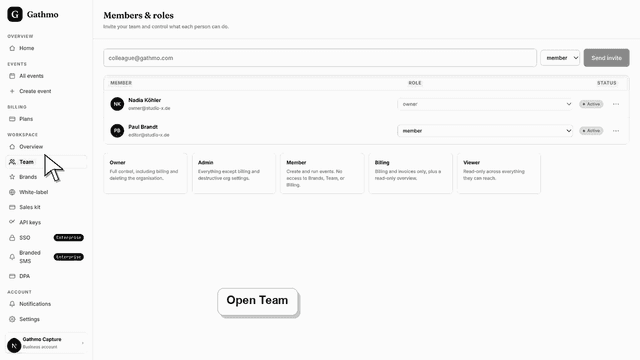Image resolution: width=640 pixels, height=360 pixels.
Task: Click the Sales kit icon
Action: [12, 207]
